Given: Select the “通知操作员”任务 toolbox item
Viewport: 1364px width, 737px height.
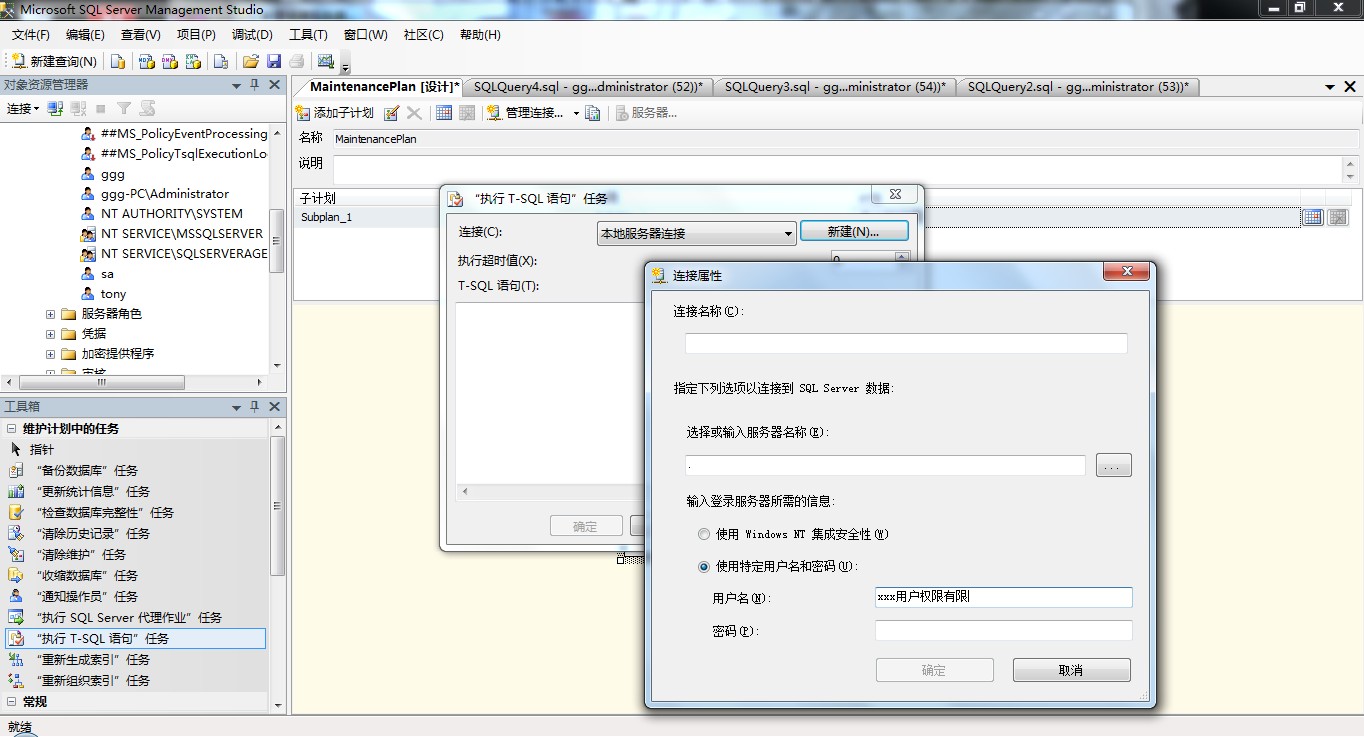Looking at the screenshot, I should (135, 596).
